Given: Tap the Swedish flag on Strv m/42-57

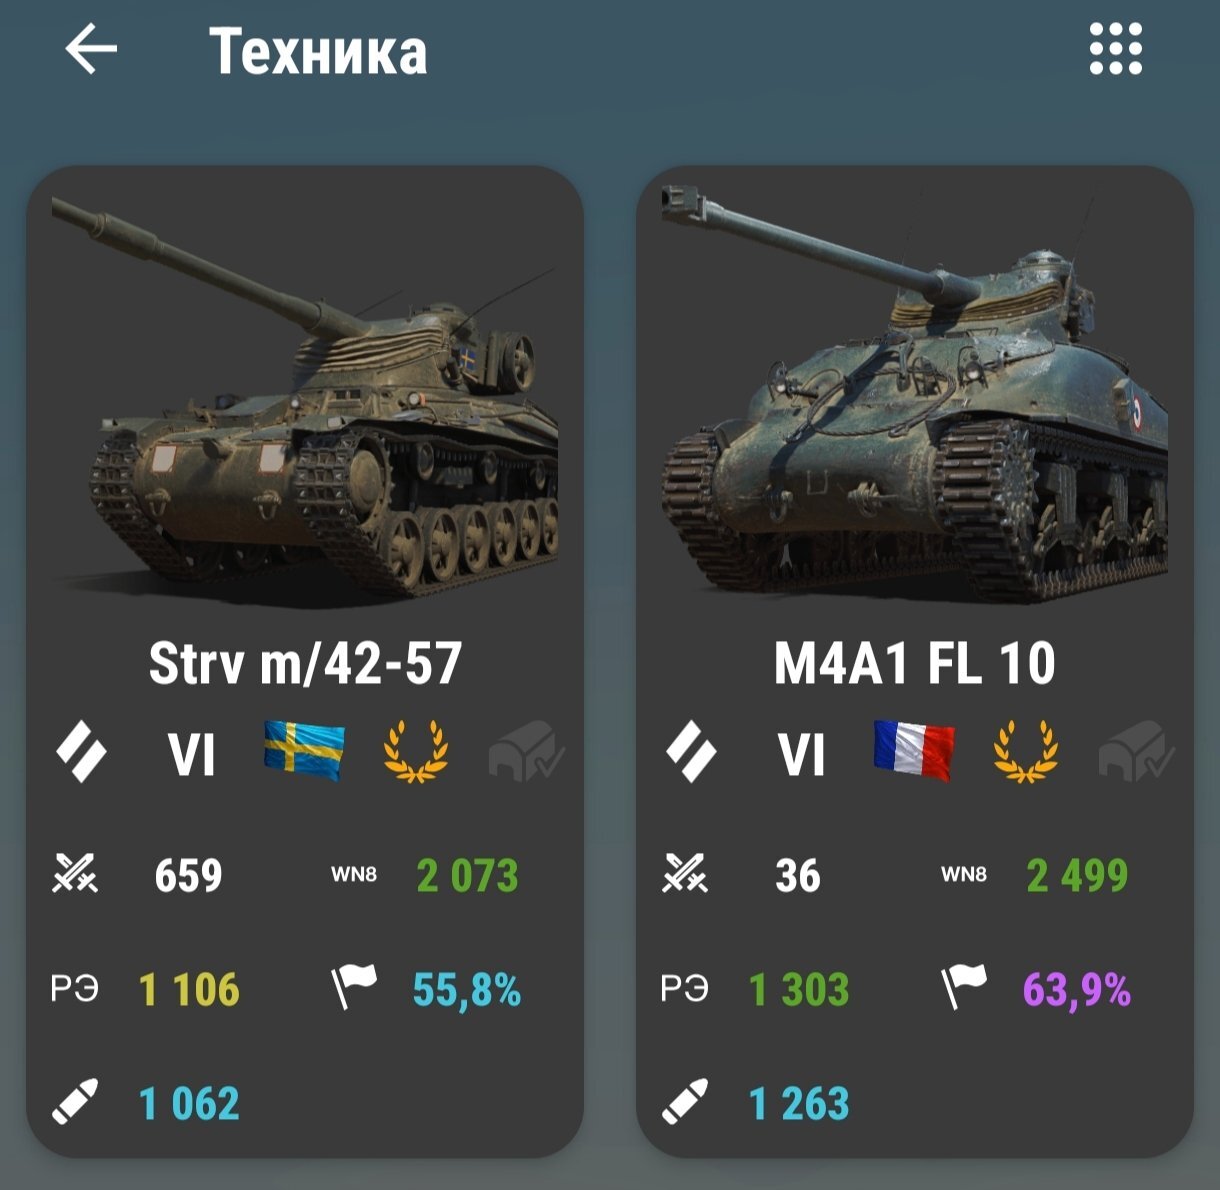Looking at the screenshot, I should 304,751.
